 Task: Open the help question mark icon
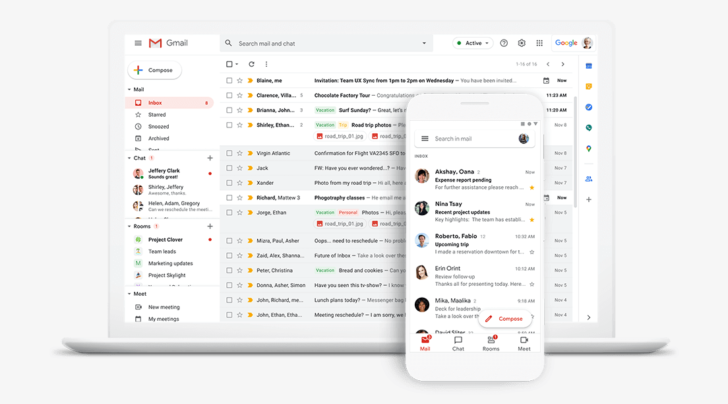504,43
